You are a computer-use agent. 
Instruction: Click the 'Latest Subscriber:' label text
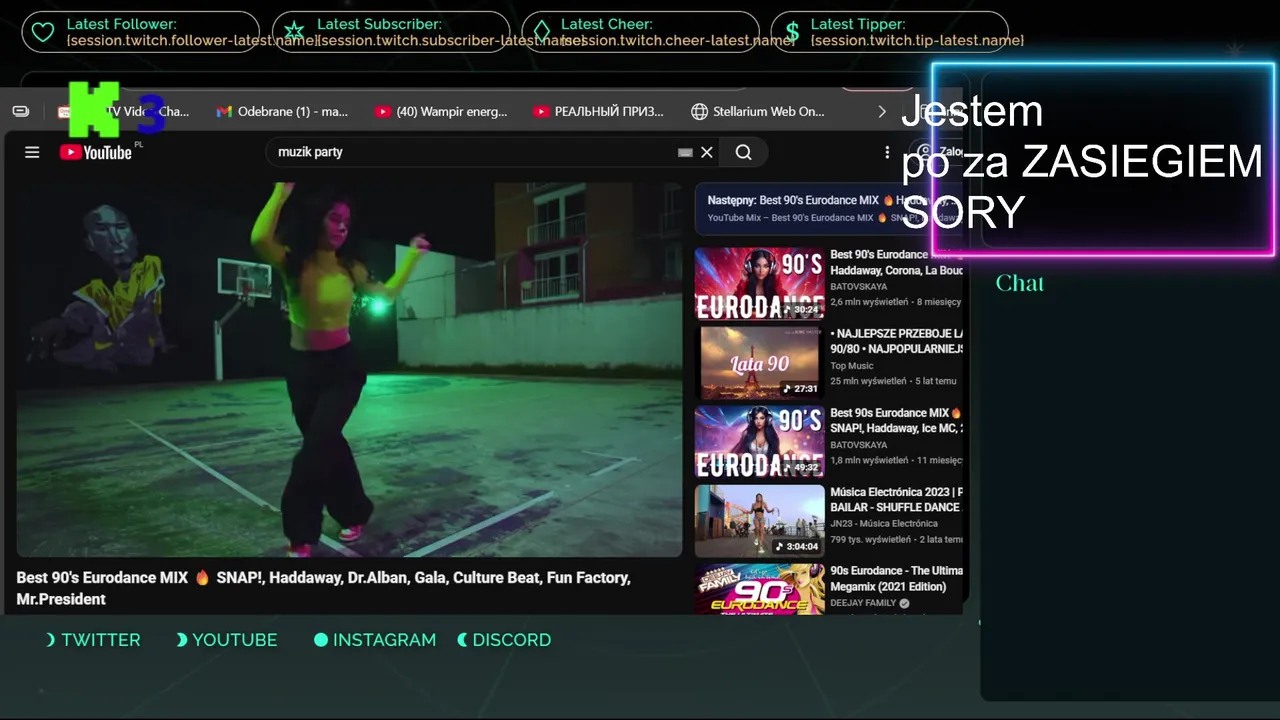379,24
